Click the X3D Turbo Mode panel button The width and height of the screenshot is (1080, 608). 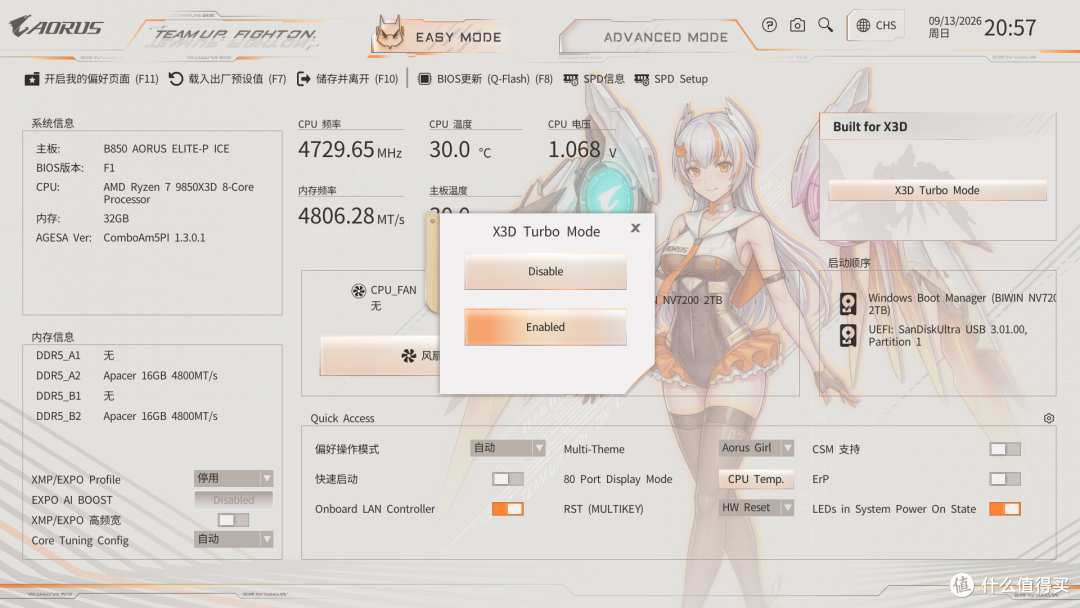point(937,190)
